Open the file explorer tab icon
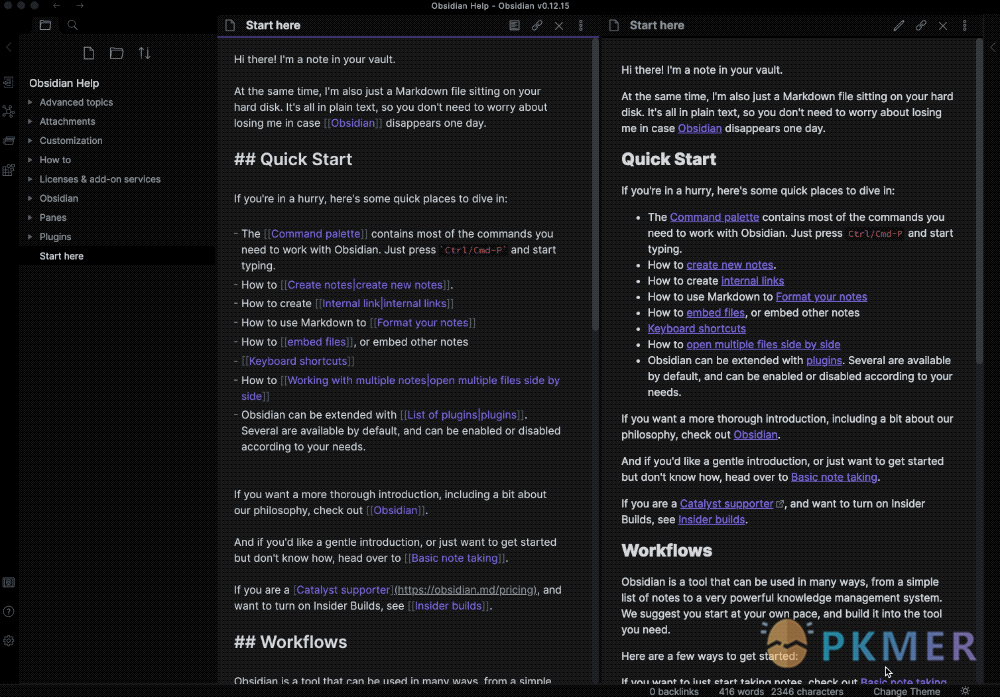This screenshot has height=697, width=1000. 45,25
